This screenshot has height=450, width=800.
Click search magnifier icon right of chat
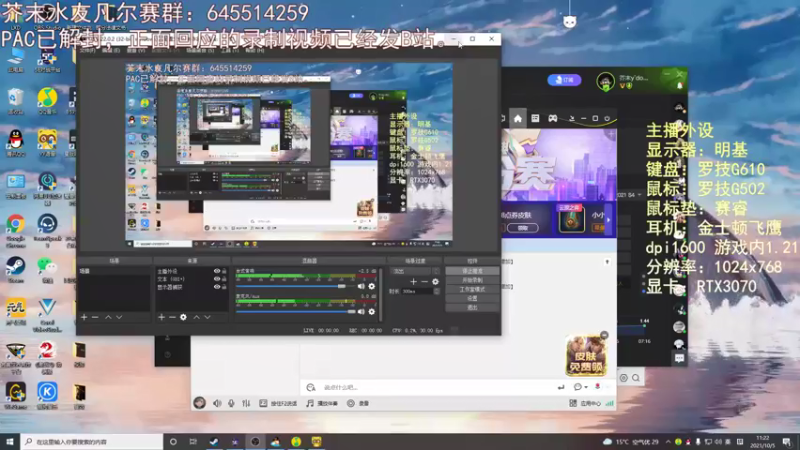636,378
